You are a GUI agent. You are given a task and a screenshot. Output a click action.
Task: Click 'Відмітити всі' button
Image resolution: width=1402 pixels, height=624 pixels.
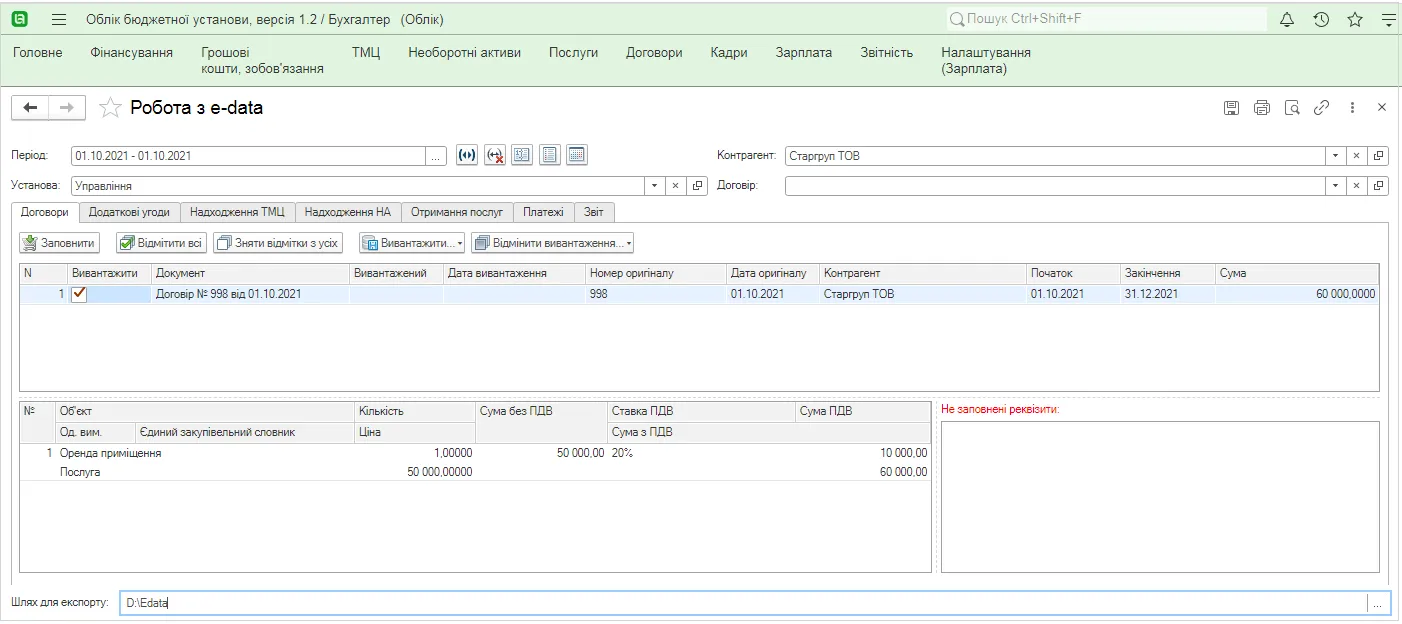(161, 243)
